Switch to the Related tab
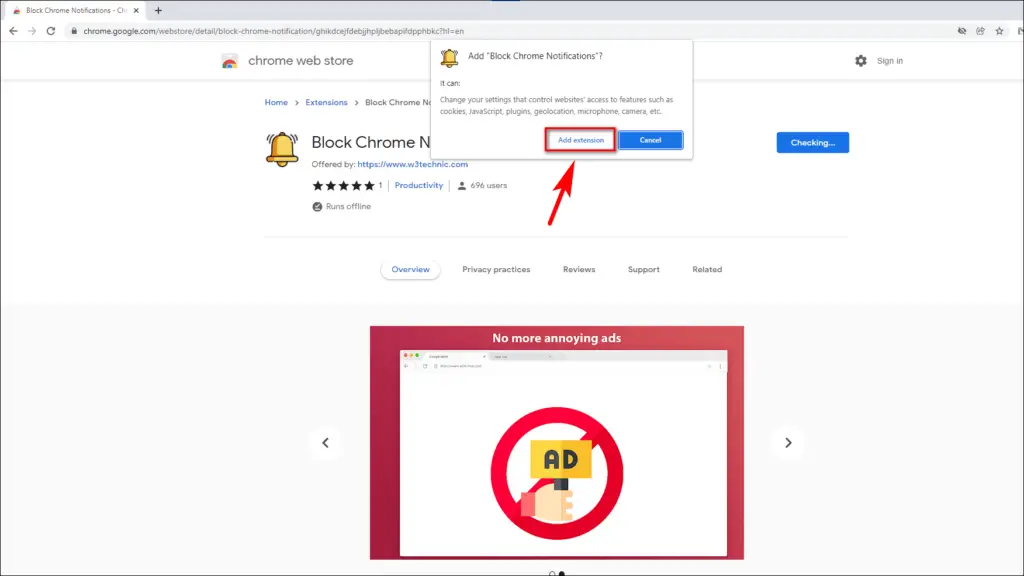1024x576 pixels. (x=707, y=269)
